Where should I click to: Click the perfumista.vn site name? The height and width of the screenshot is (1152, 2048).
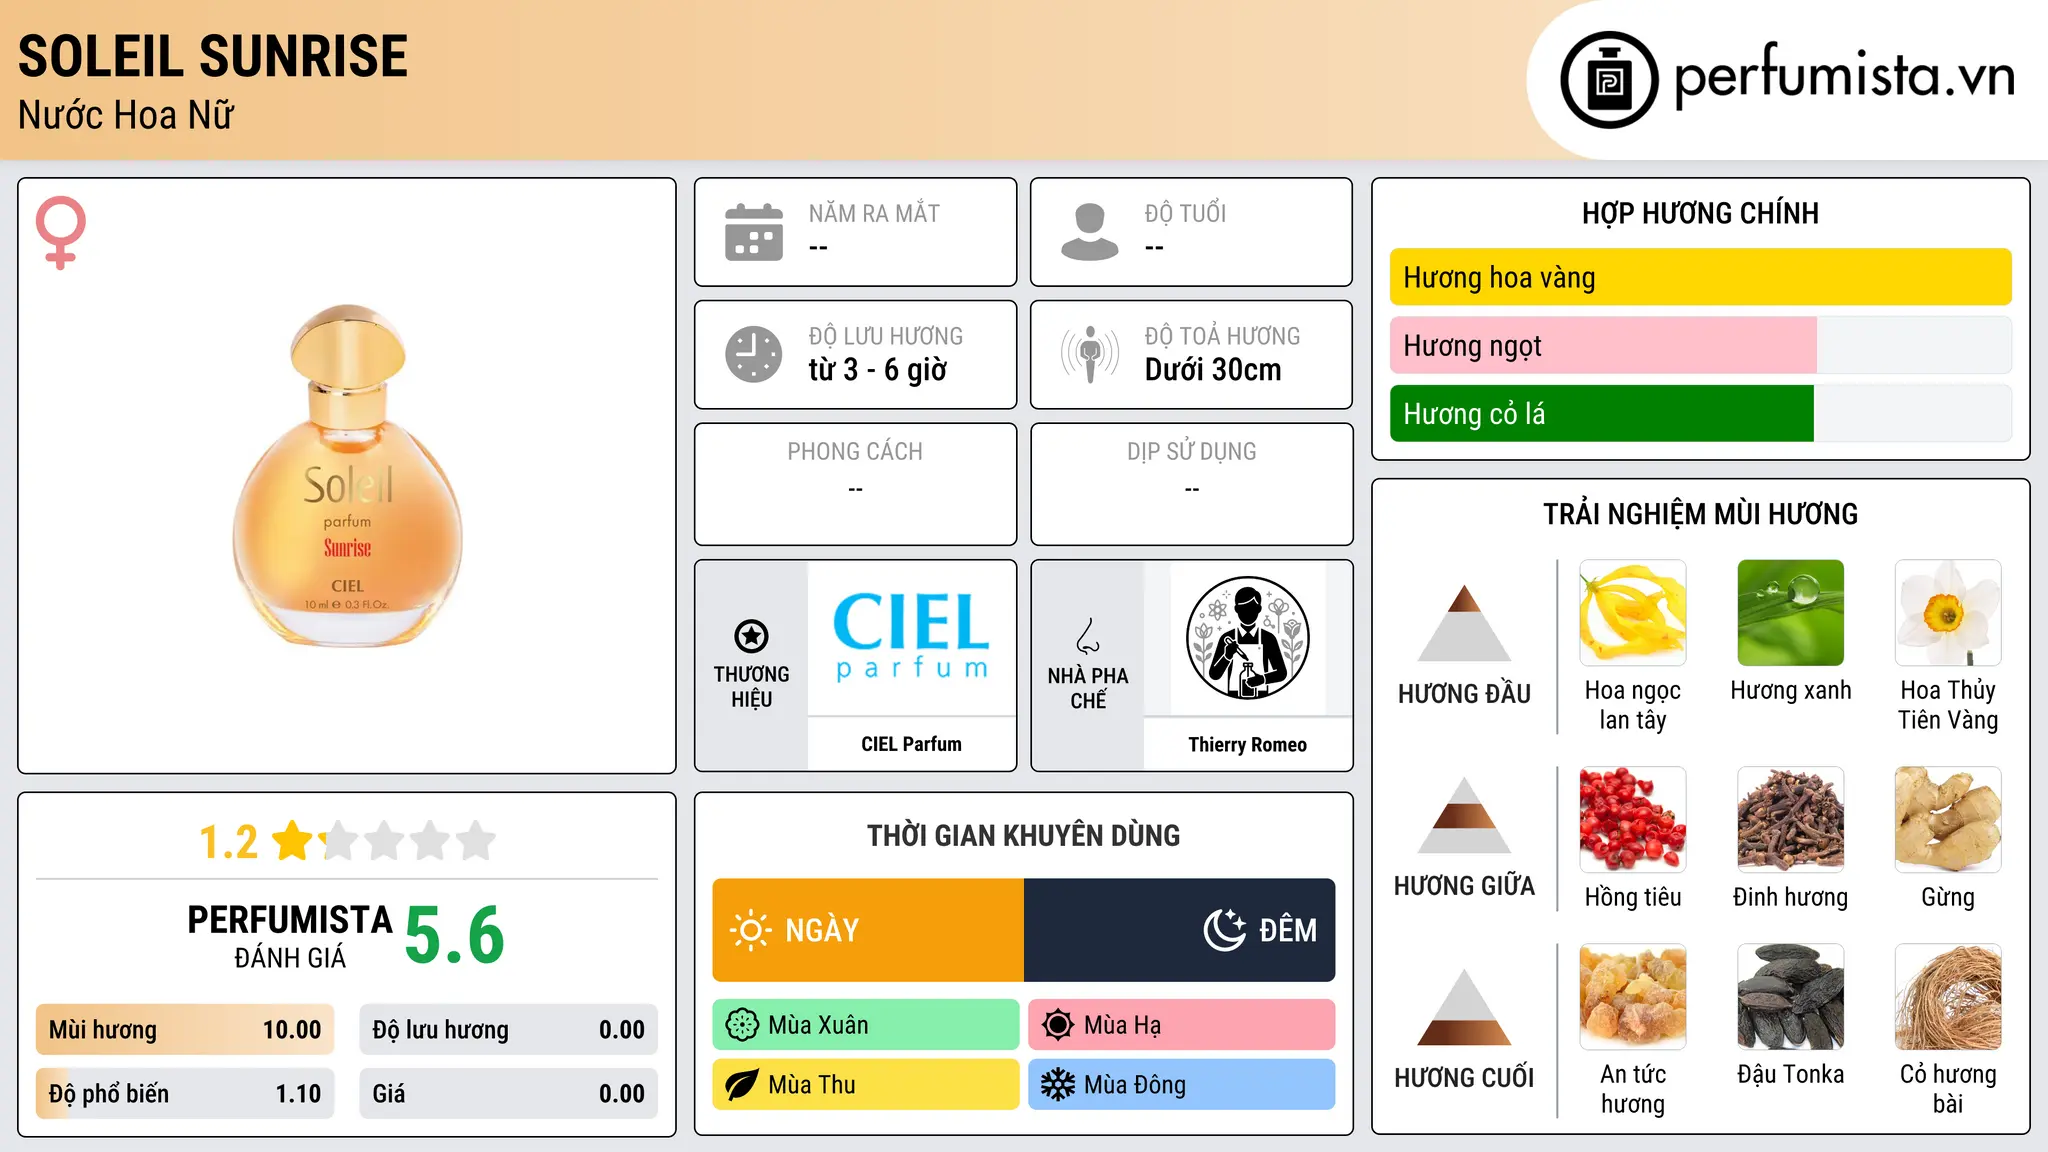pos(1845,75)
